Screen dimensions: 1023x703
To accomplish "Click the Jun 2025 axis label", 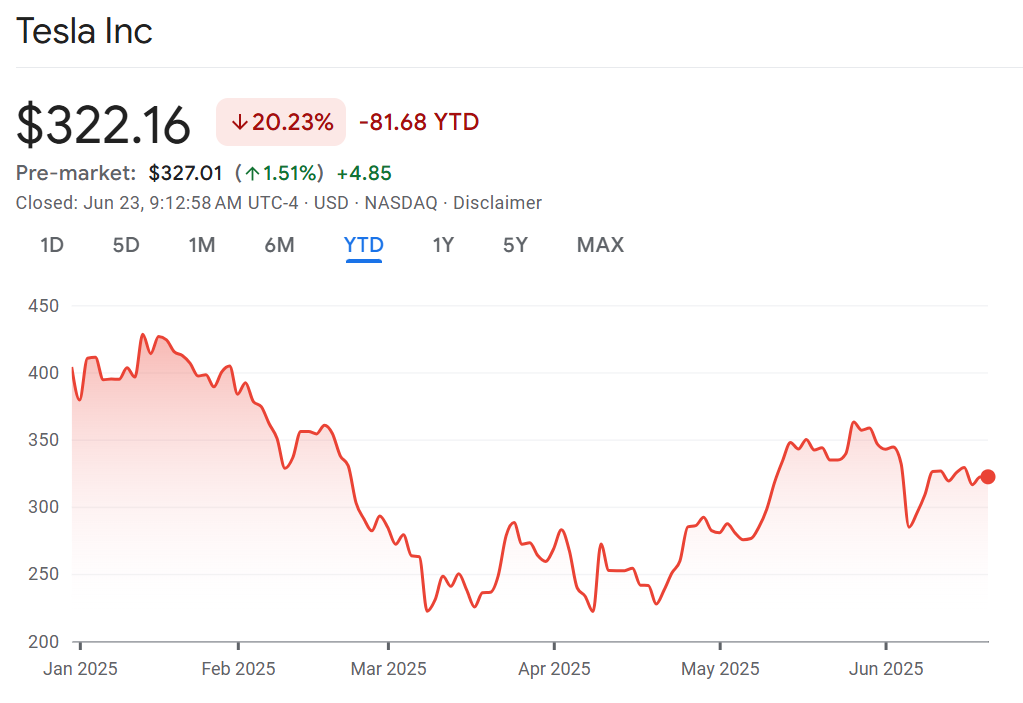I will 886,669.
